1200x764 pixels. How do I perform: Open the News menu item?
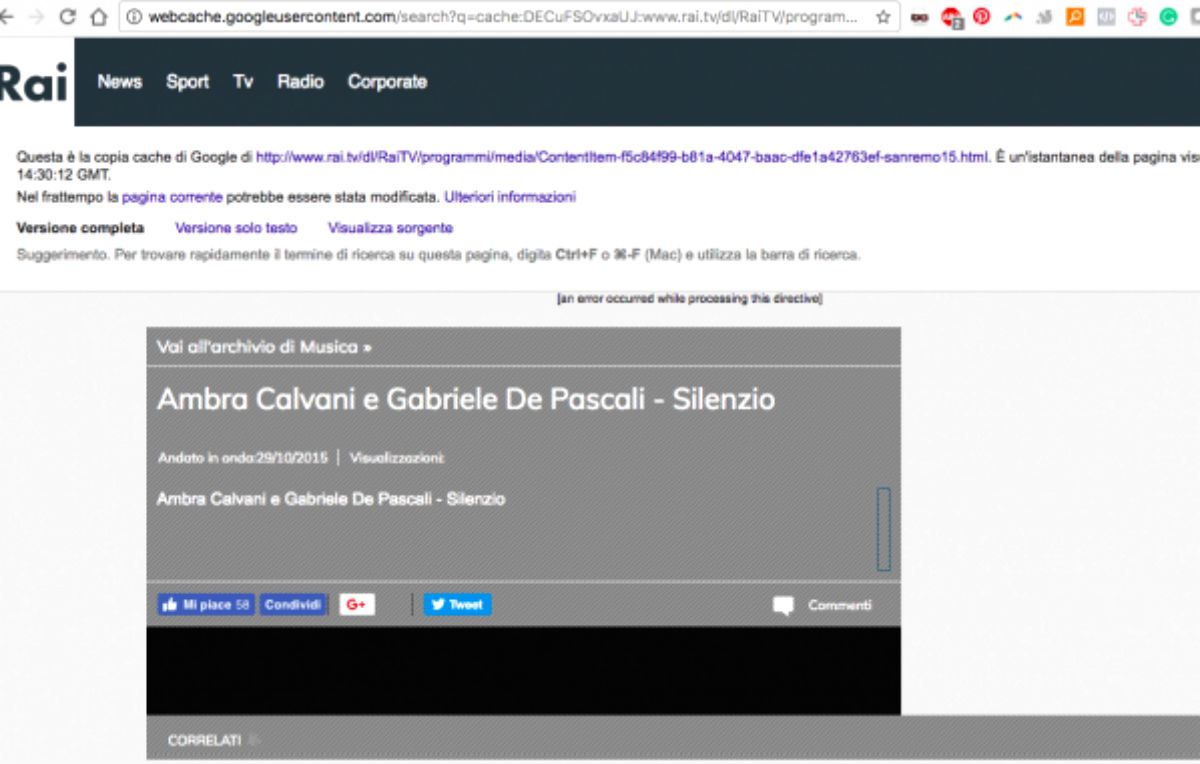coord(120,82)
